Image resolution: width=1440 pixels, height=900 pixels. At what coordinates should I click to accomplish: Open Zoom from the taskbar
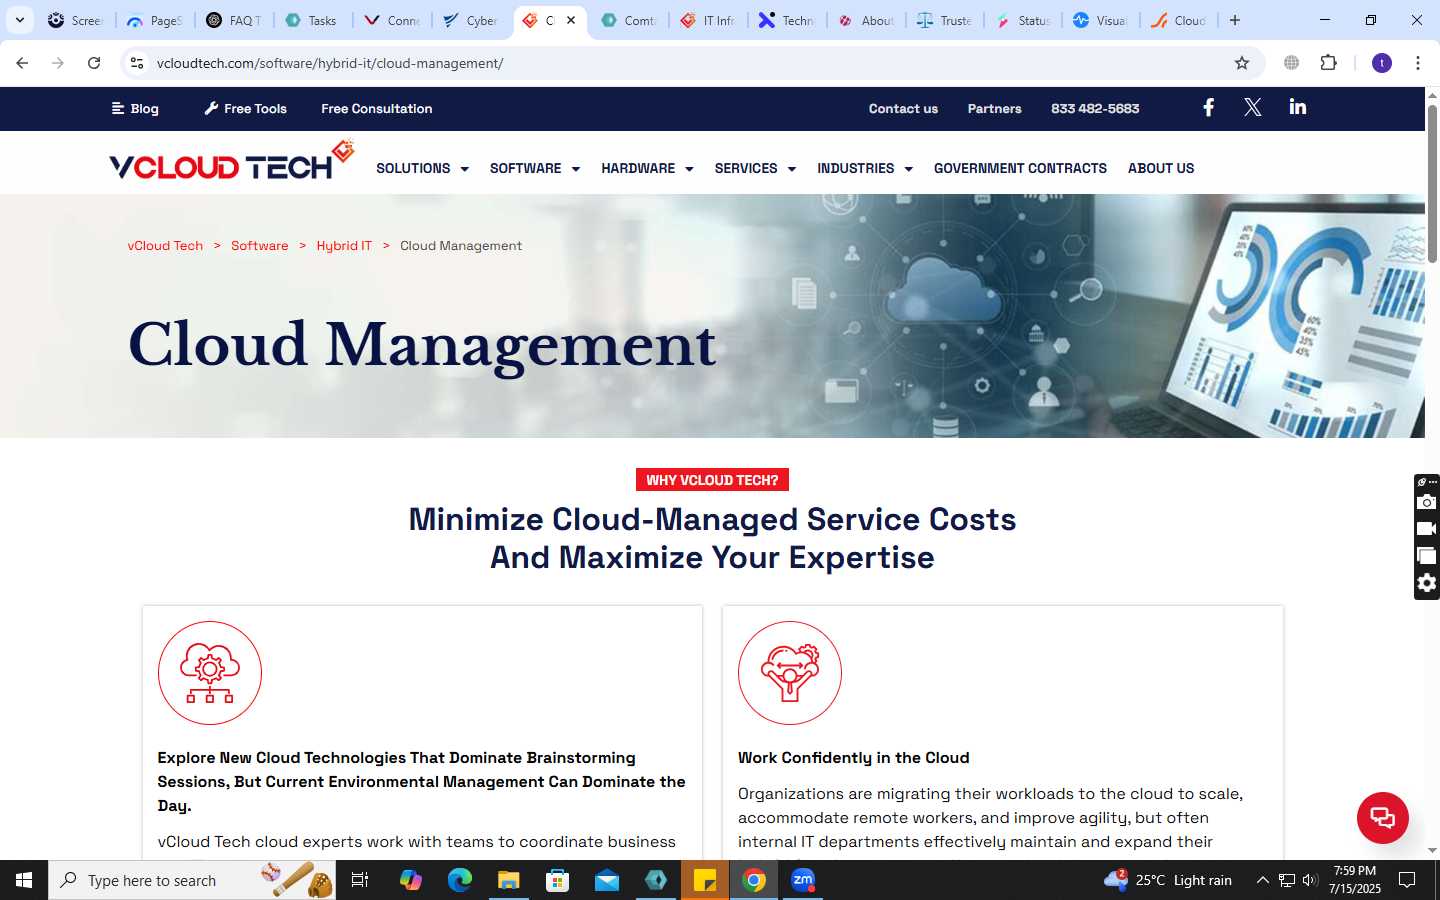coord(803,880)
